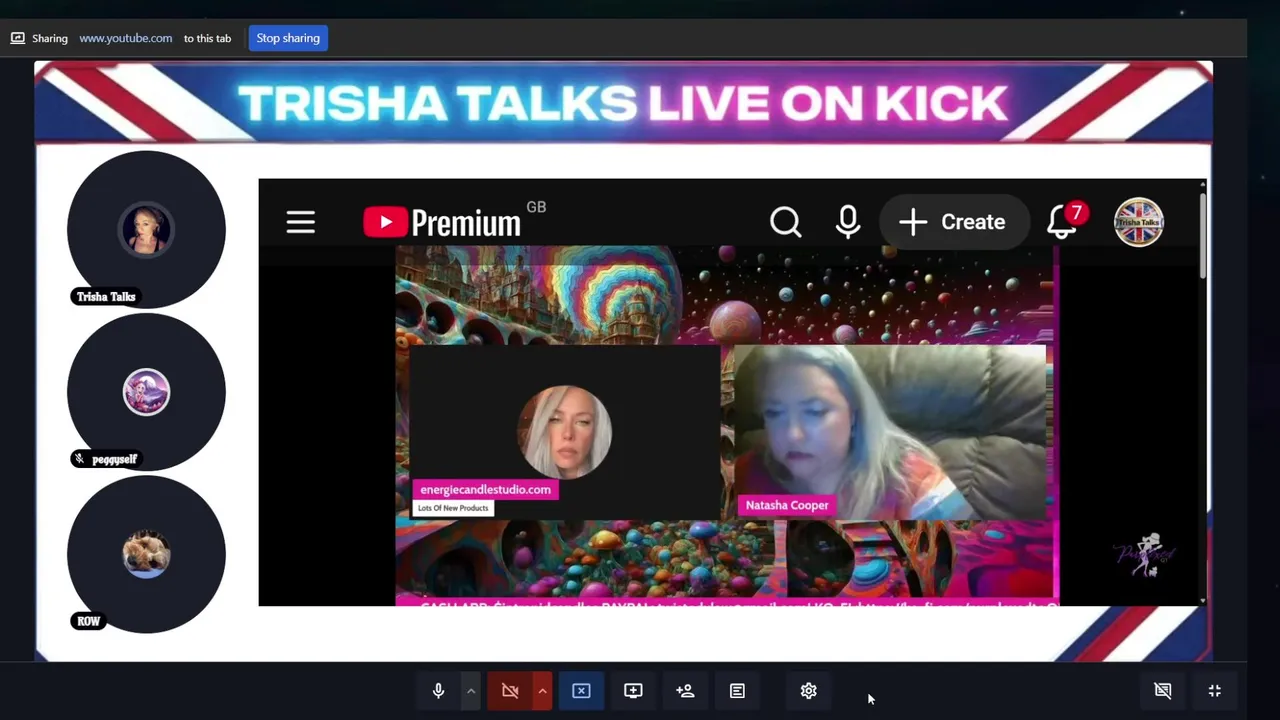Click the screen sharing indicator icon
The height and width of the screenshot is (720, 1280).
tap(17, 38)
